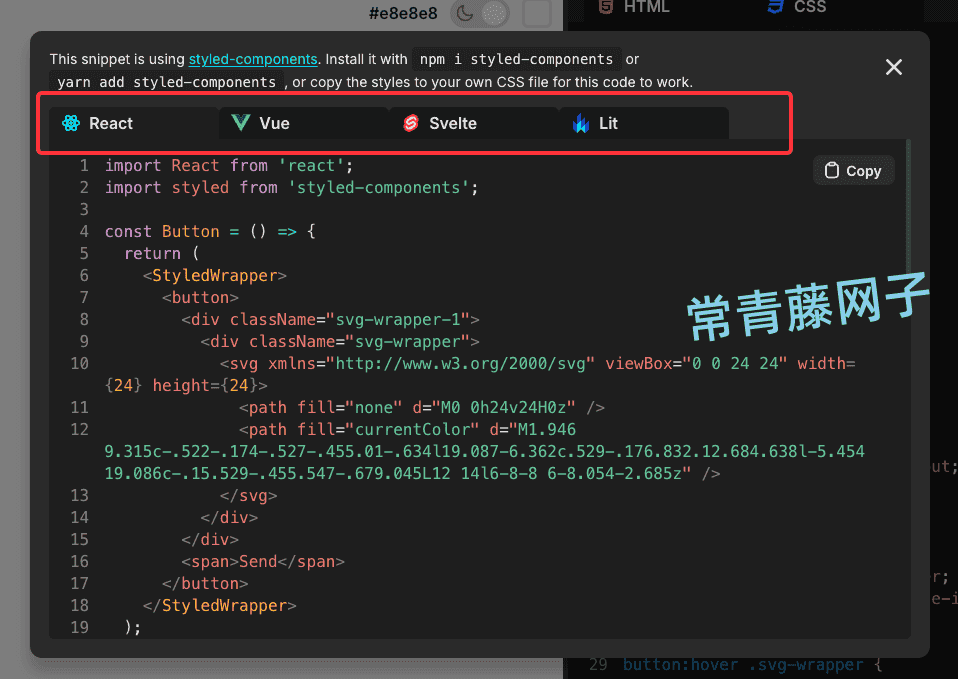958x679 pixels.
Task: Click the moon icon on theme toggle
Action: coord(465,13)
